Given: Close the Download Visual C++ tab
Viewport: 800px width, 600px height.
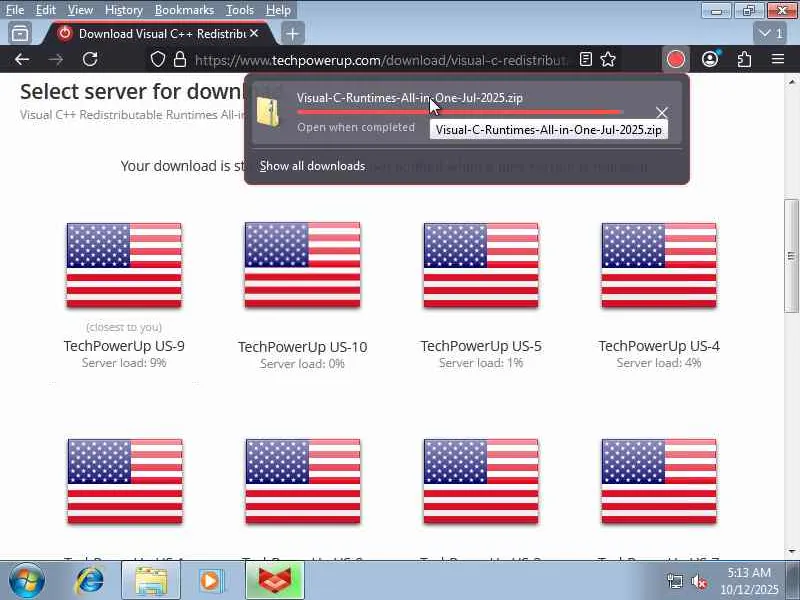Looking at the screenshot, I should 254,34.
